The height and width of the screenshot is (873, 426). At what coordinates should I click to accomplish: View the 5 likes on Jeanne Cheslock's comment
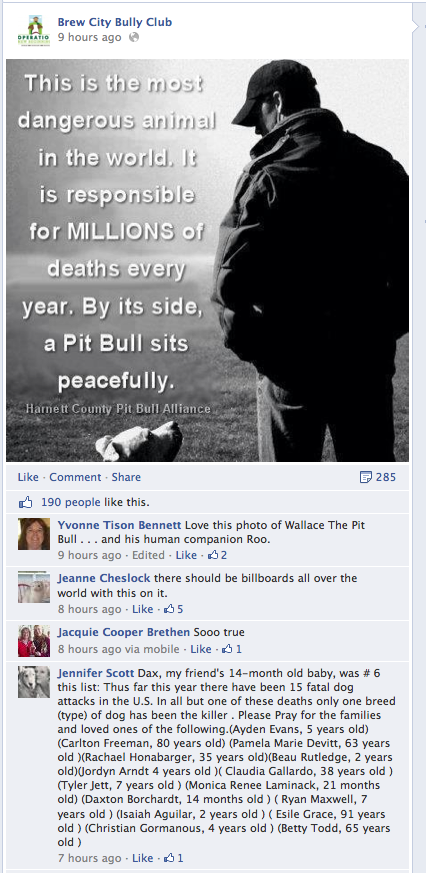[174, 609]
